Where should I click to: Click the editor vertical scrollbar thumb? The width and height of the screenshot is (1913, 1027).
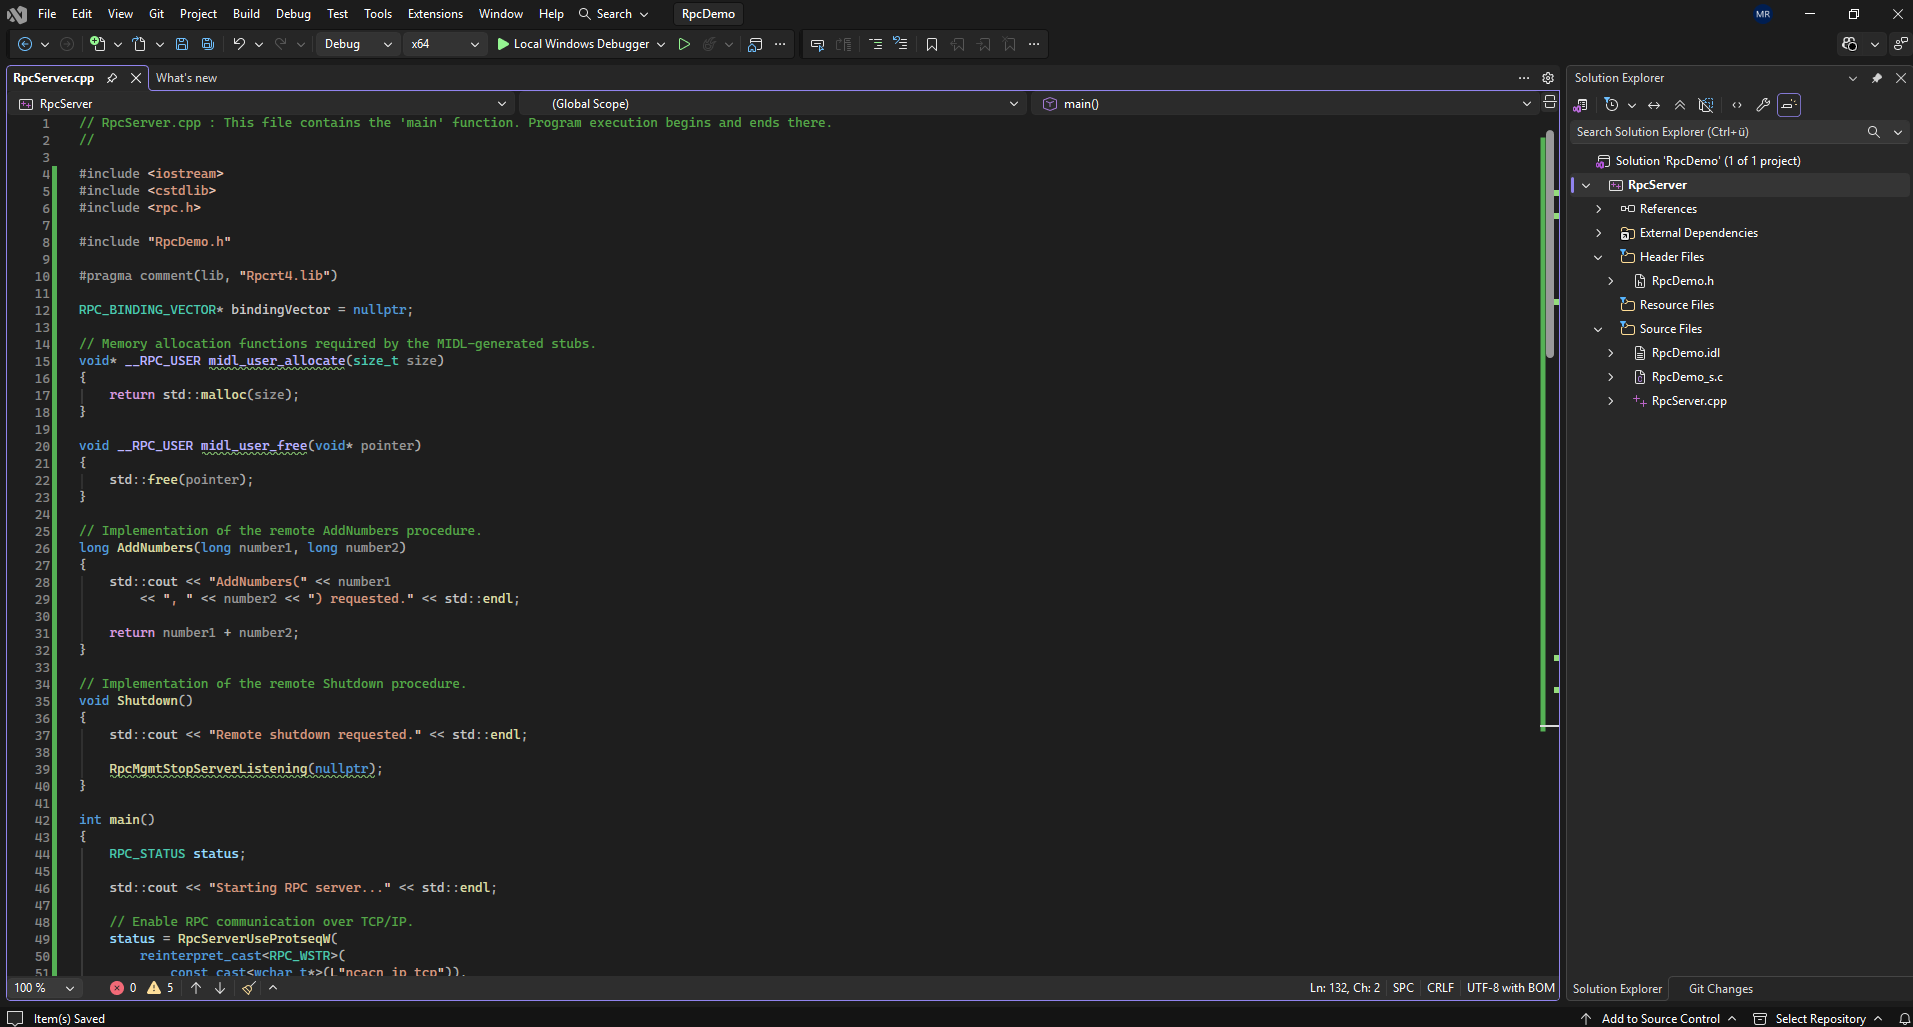[1550, 245]
